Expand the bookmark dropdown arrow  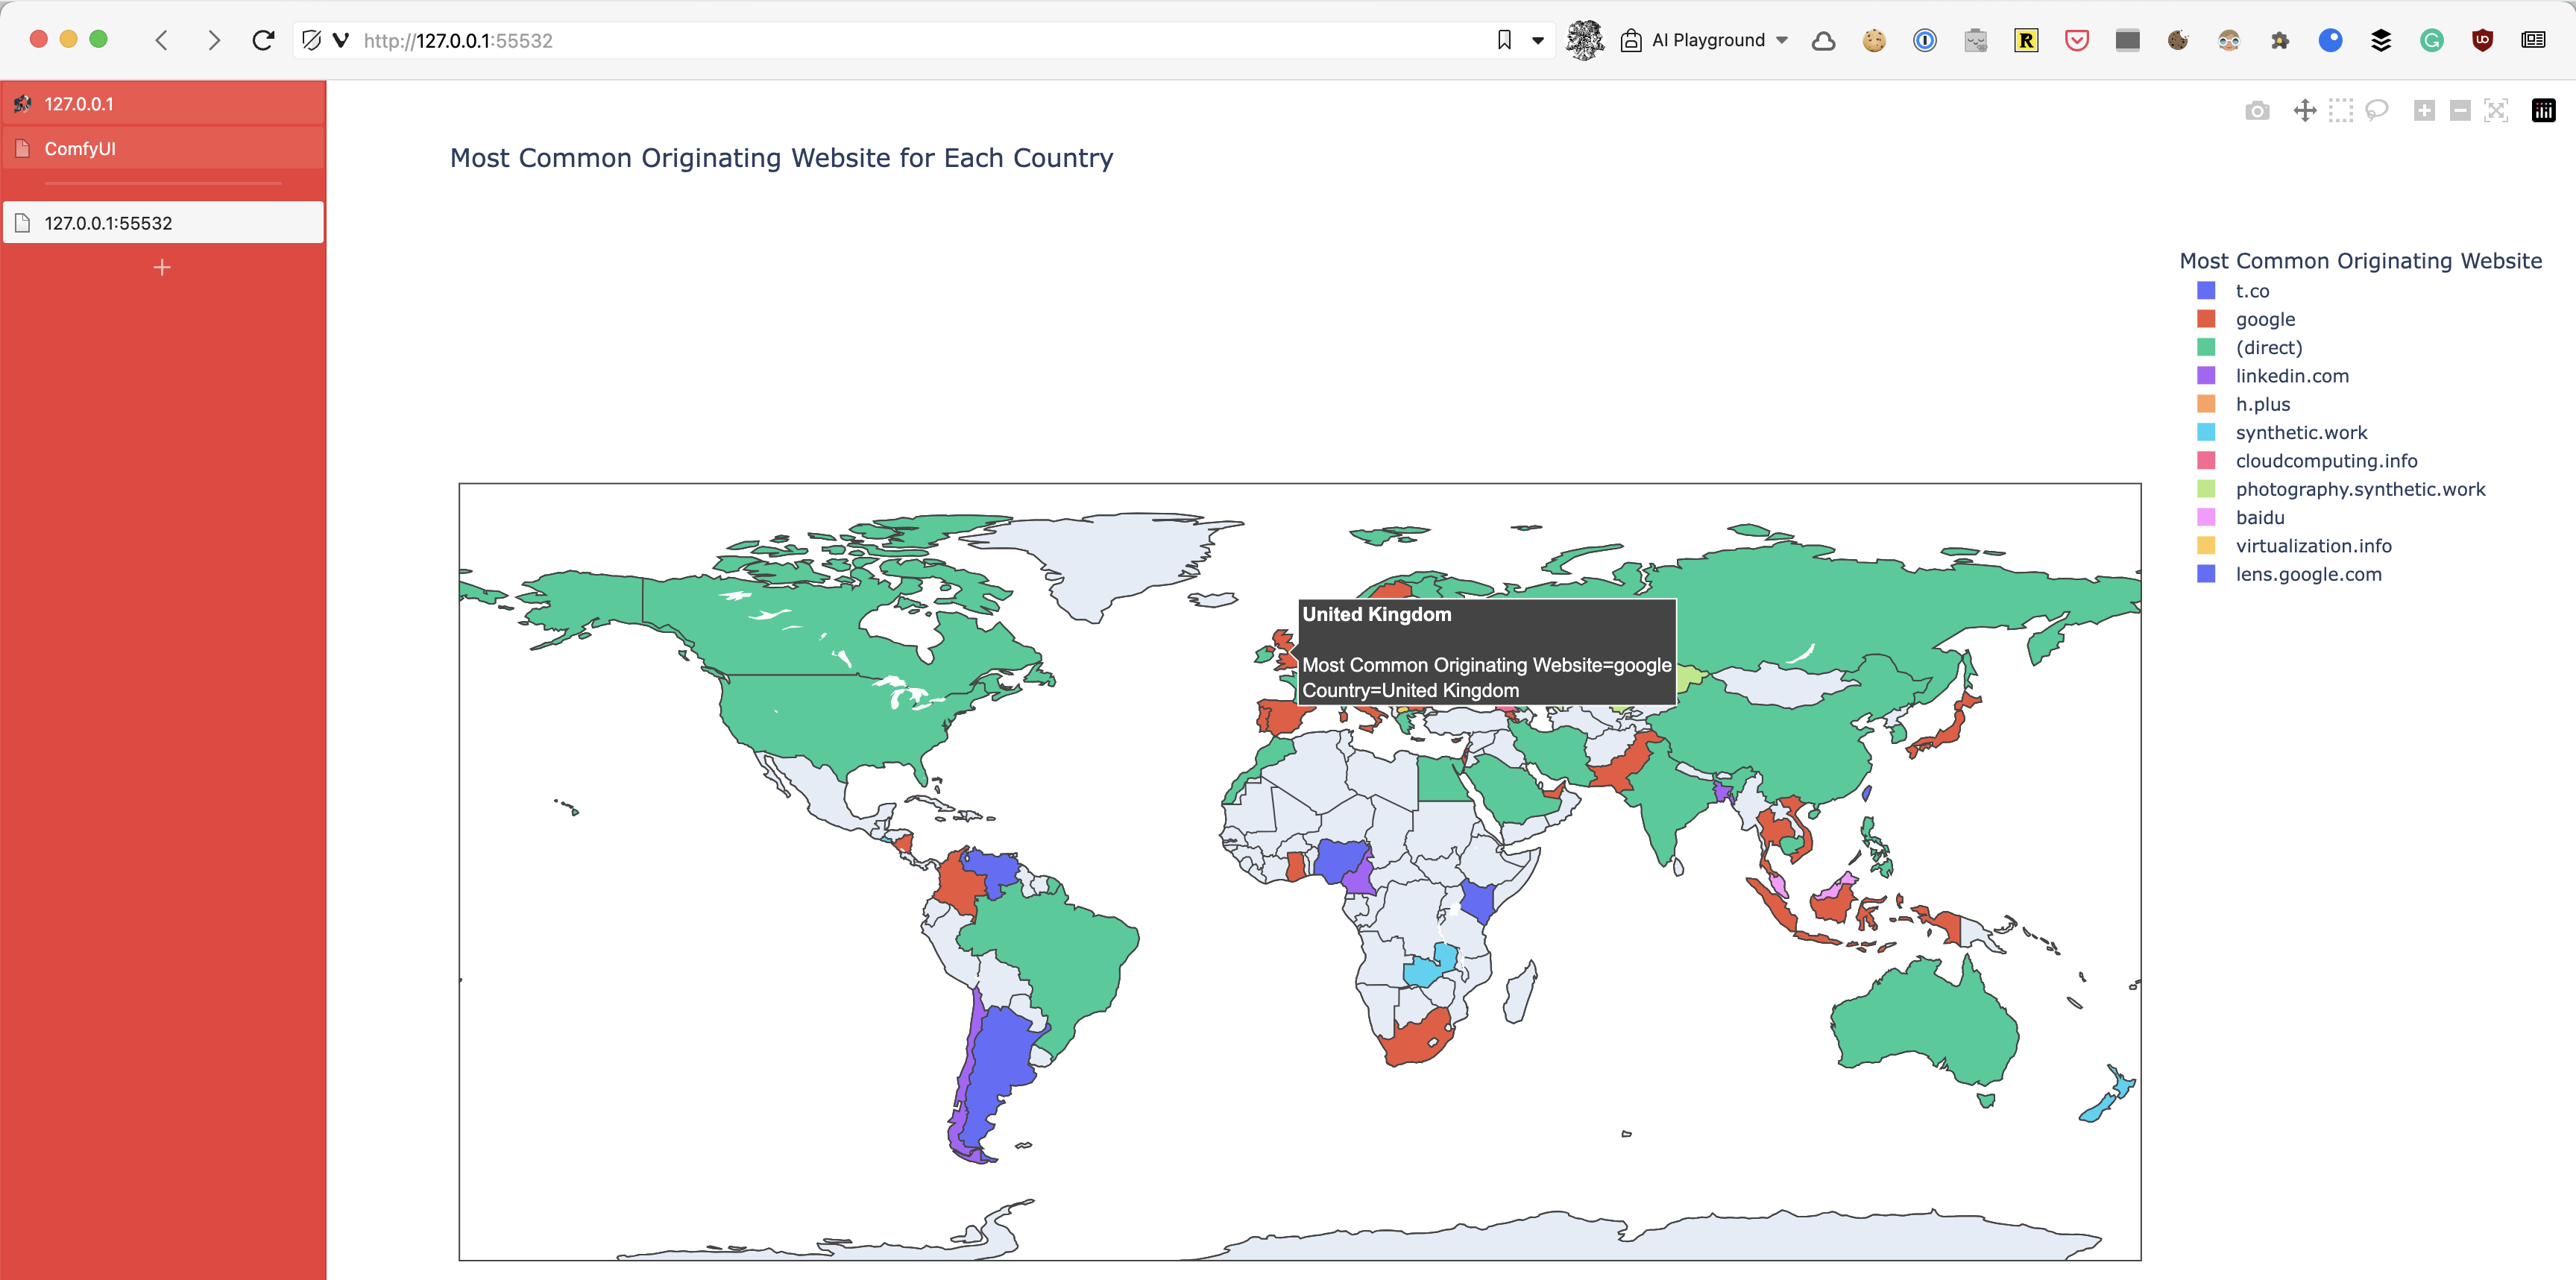1538,41
